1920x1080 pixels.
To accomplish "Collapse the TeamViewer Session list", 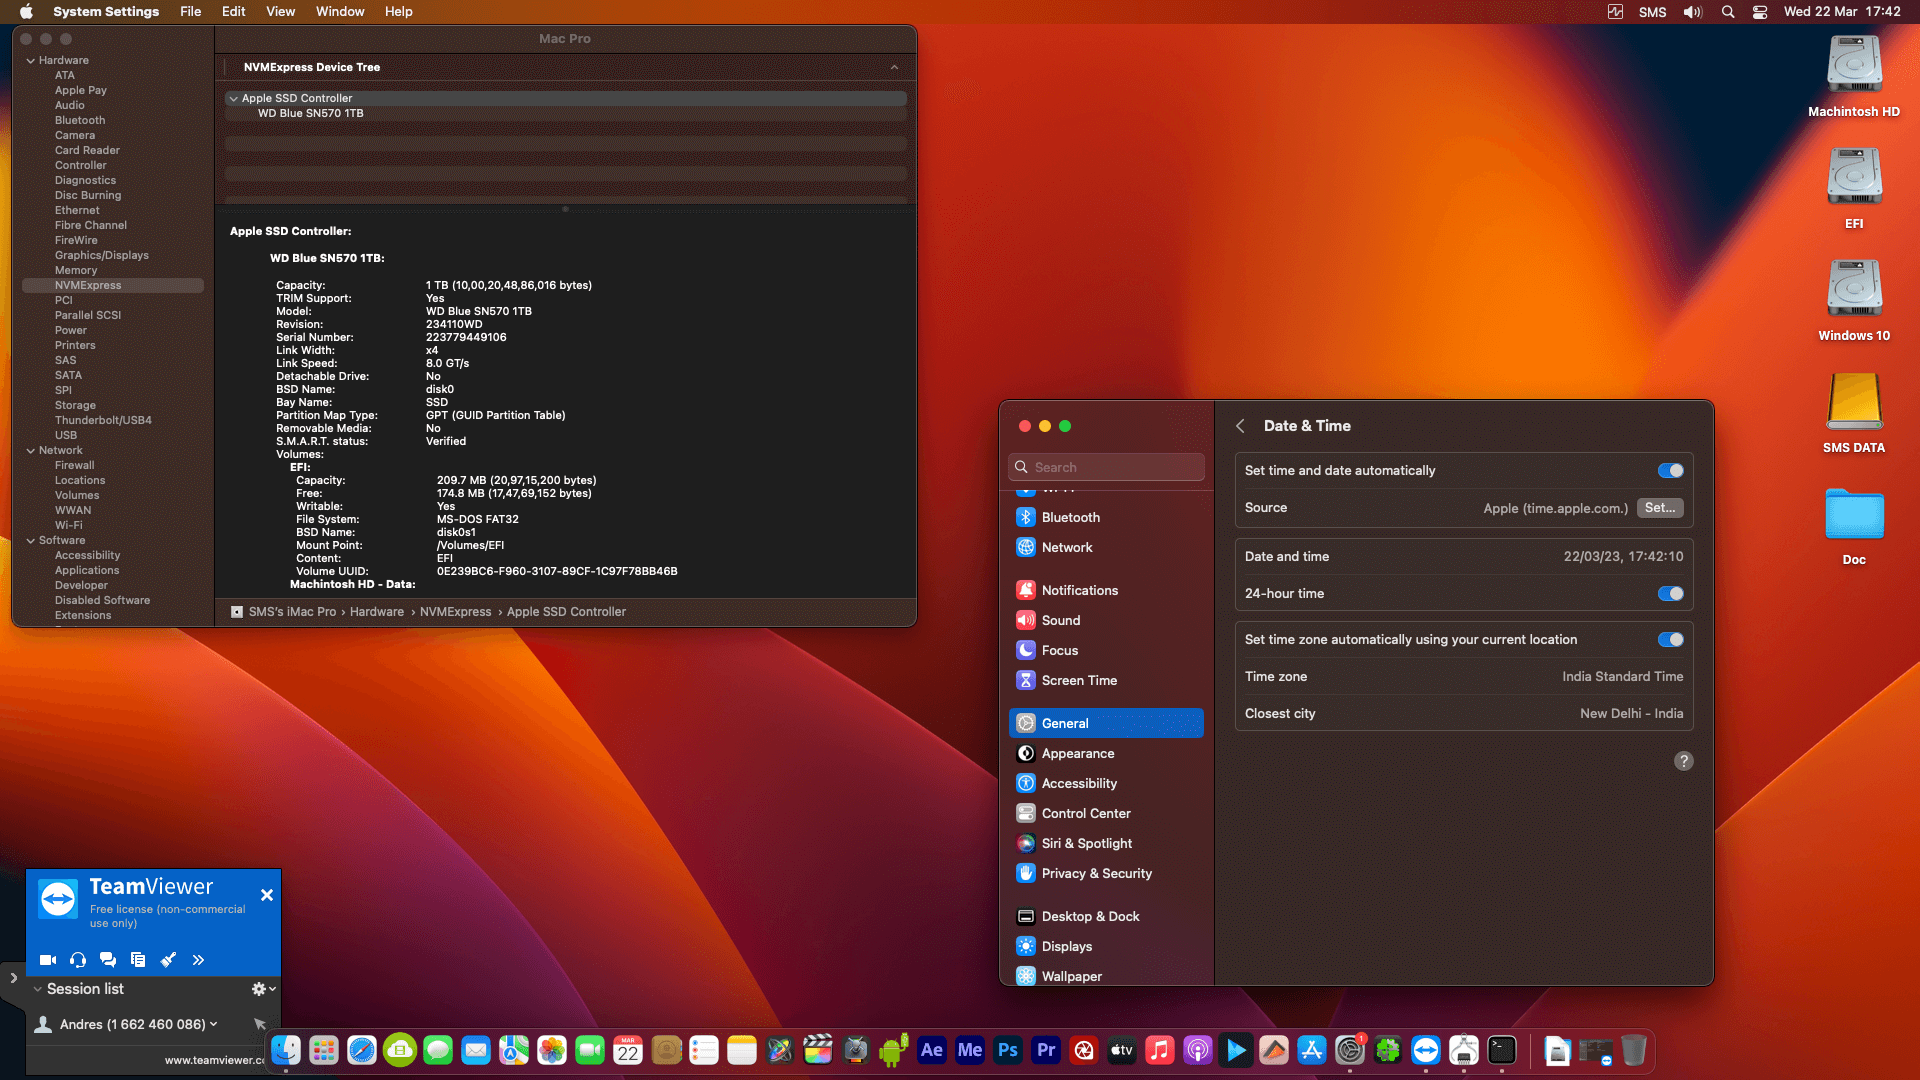I will coord(38,989).
